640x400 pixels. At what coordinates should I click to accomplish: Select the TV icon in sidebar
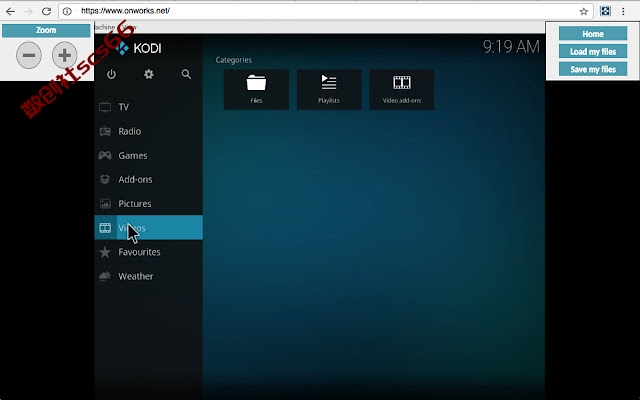click(105, 107)
